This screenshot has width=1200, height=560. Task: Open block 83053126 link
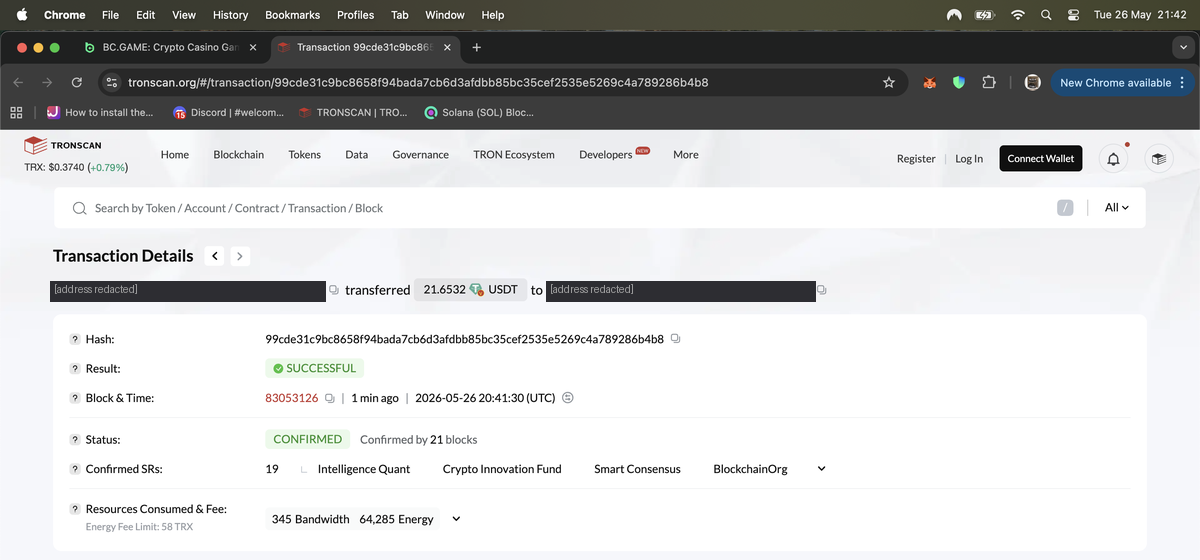click(291, 398)
